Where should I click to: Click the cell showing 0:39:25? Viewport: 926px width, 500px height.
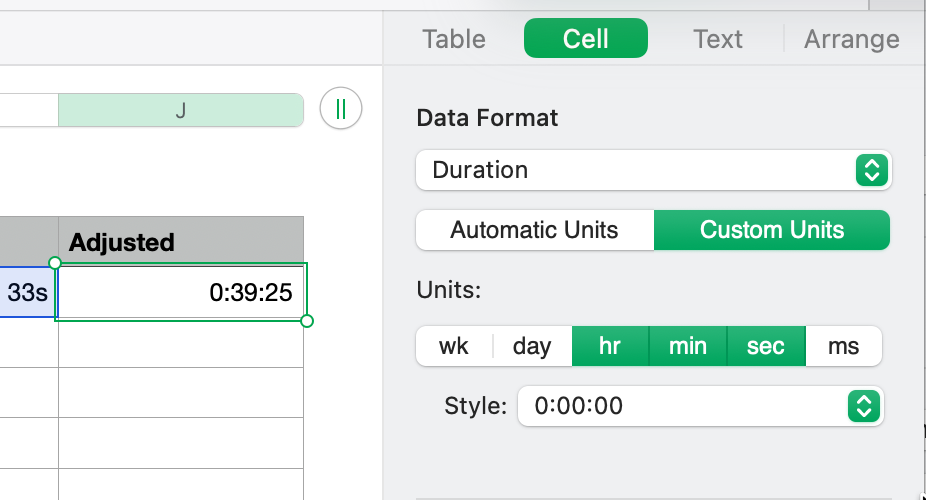(x=181, y=293)
